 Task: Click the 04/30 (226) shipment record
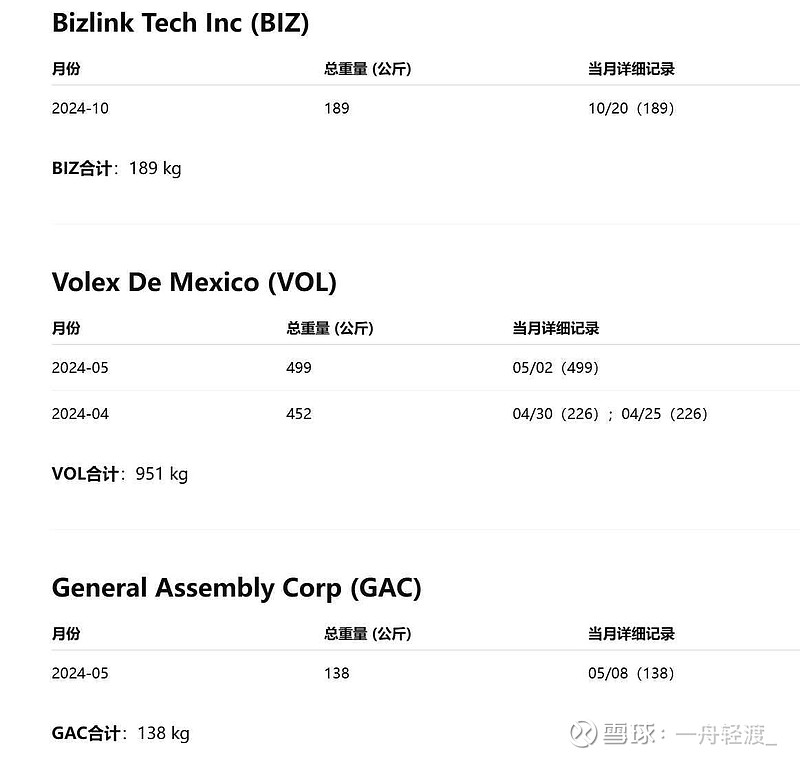556,414
